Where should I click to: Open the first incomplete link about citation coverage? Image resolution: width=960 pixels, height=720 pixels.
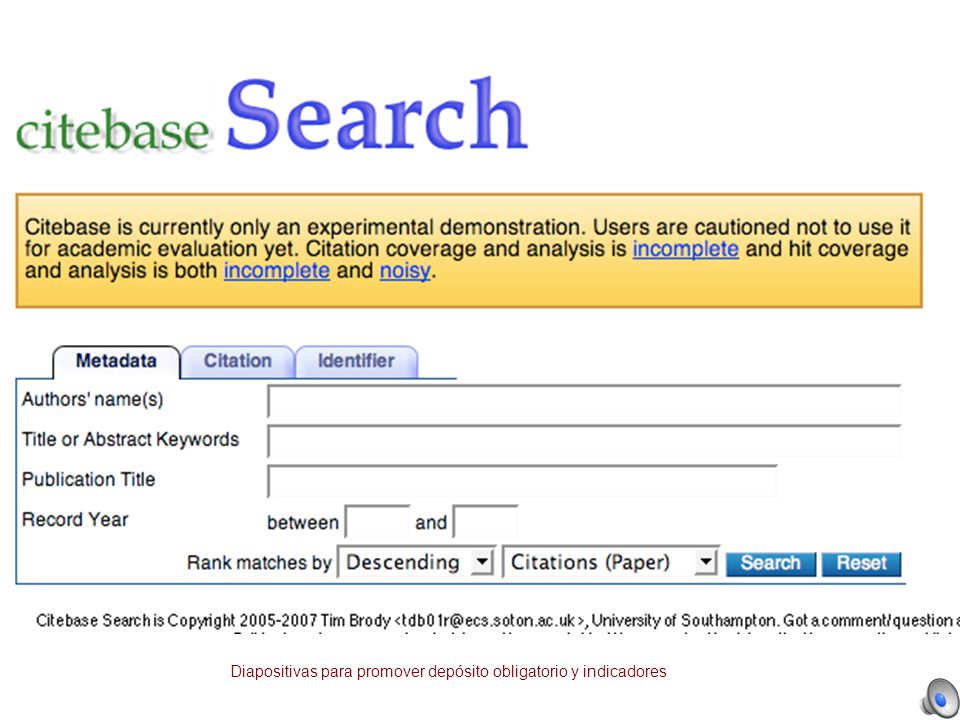[x=686, y=249]
